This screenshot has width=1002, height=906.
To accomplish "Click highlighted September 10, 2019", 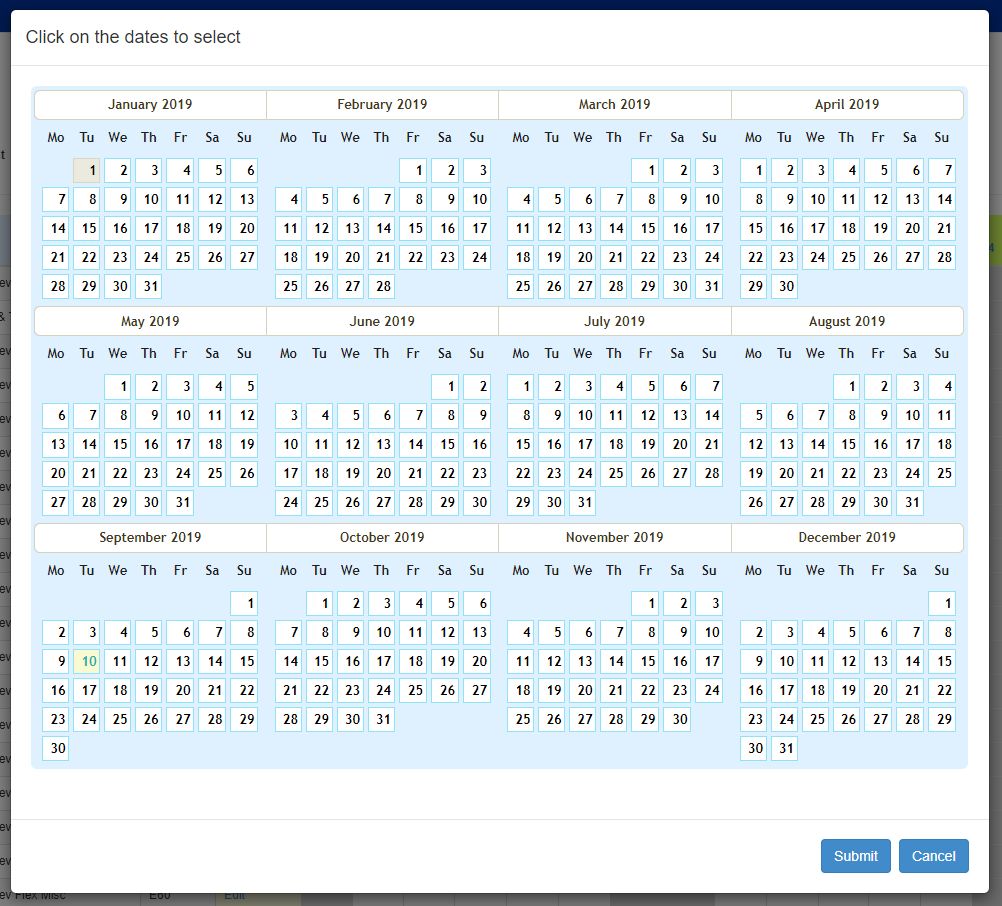I will point(87,661).
